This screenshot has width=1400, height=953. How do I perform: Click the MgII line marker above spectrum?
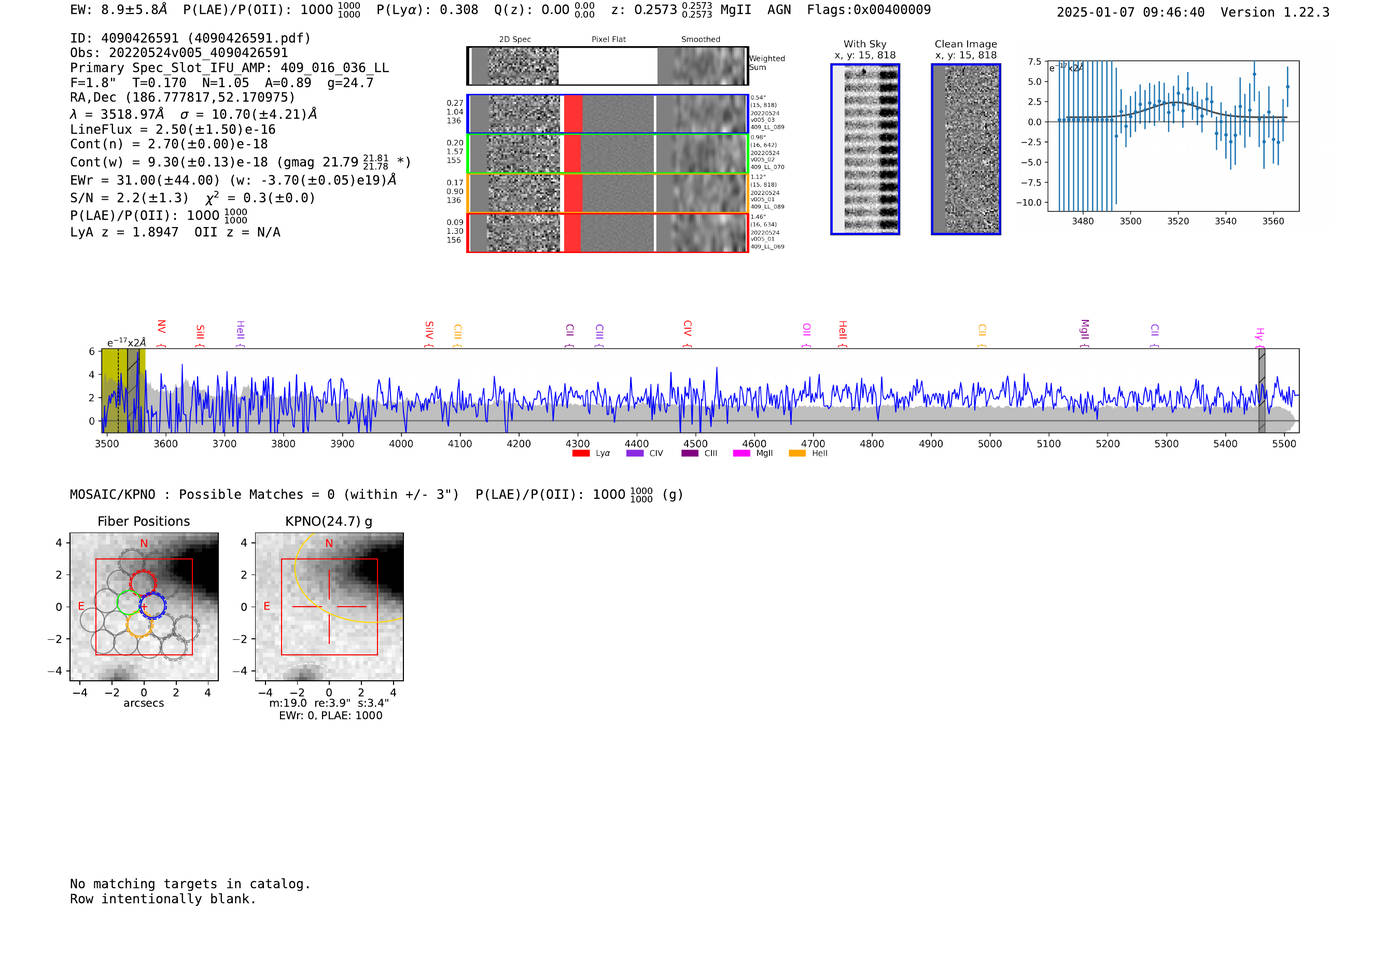point(1084,334)
